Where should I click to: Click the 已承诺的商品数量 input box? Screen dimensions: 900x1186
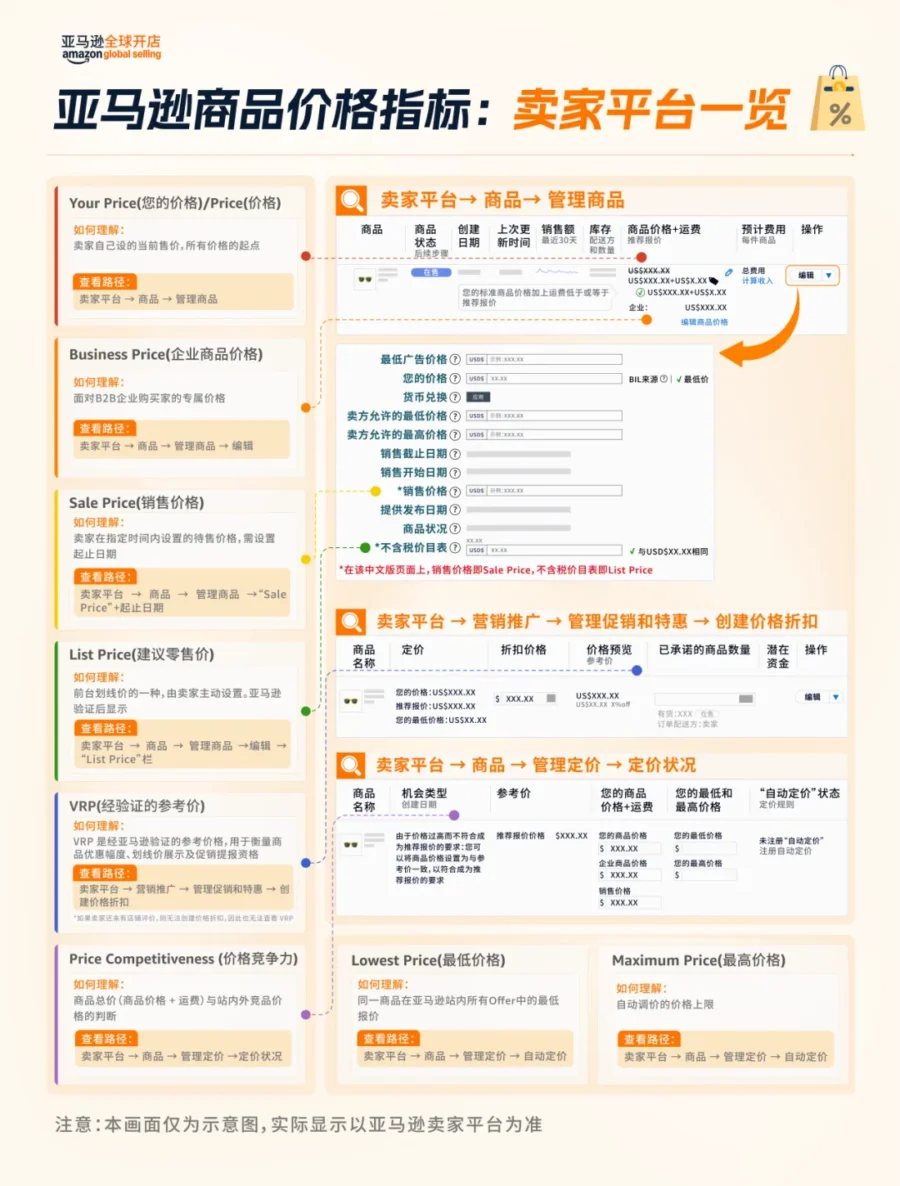tap(705, 699)
